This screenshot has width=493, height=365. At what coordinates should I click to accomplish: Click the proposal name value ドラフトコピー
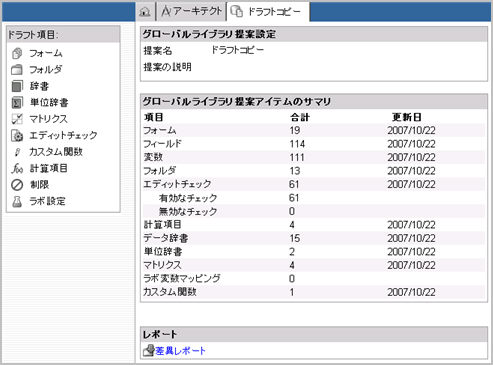[238, 50]
